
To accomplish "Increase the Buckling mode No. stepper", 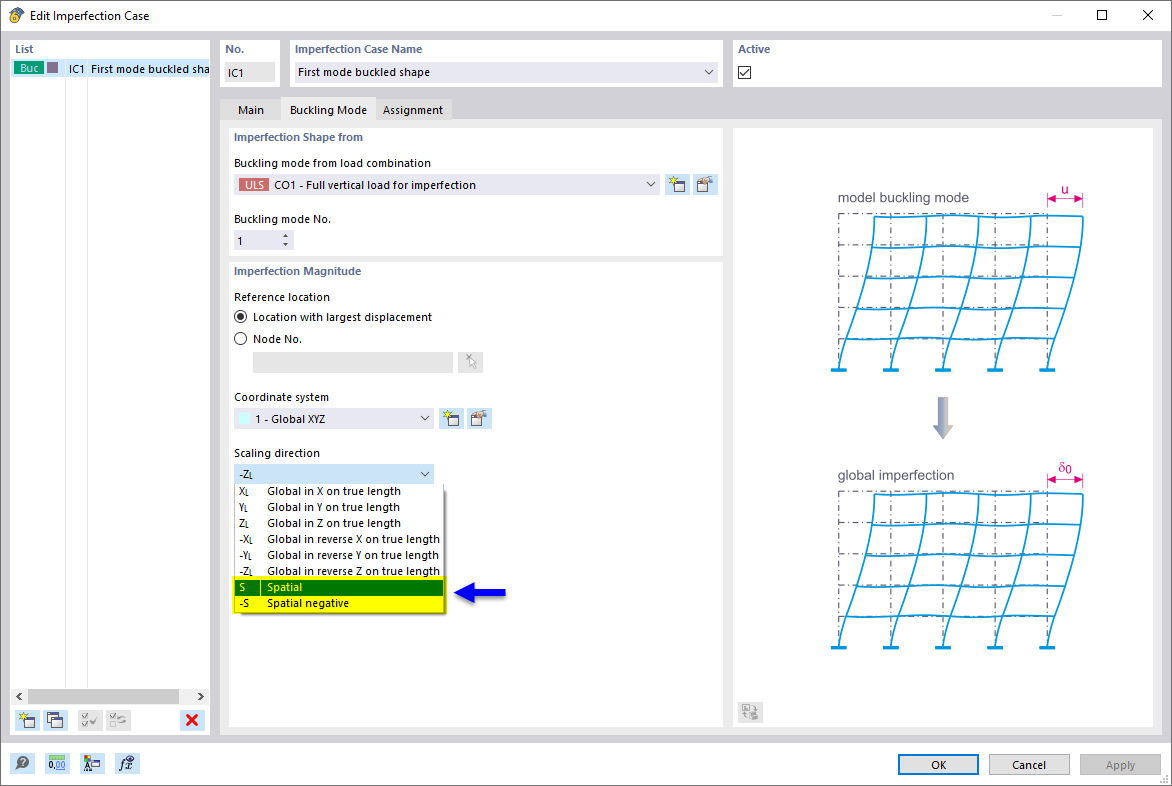I will [286, 236].
